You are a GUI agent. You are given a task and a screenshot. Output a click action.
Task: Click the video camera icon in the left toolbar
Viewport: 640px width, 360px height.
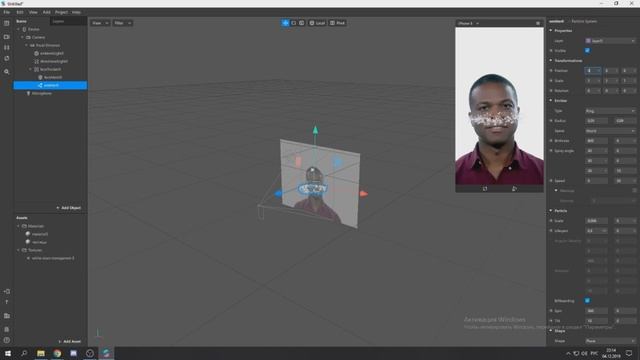pyautogui.click(x=7, y=37)
